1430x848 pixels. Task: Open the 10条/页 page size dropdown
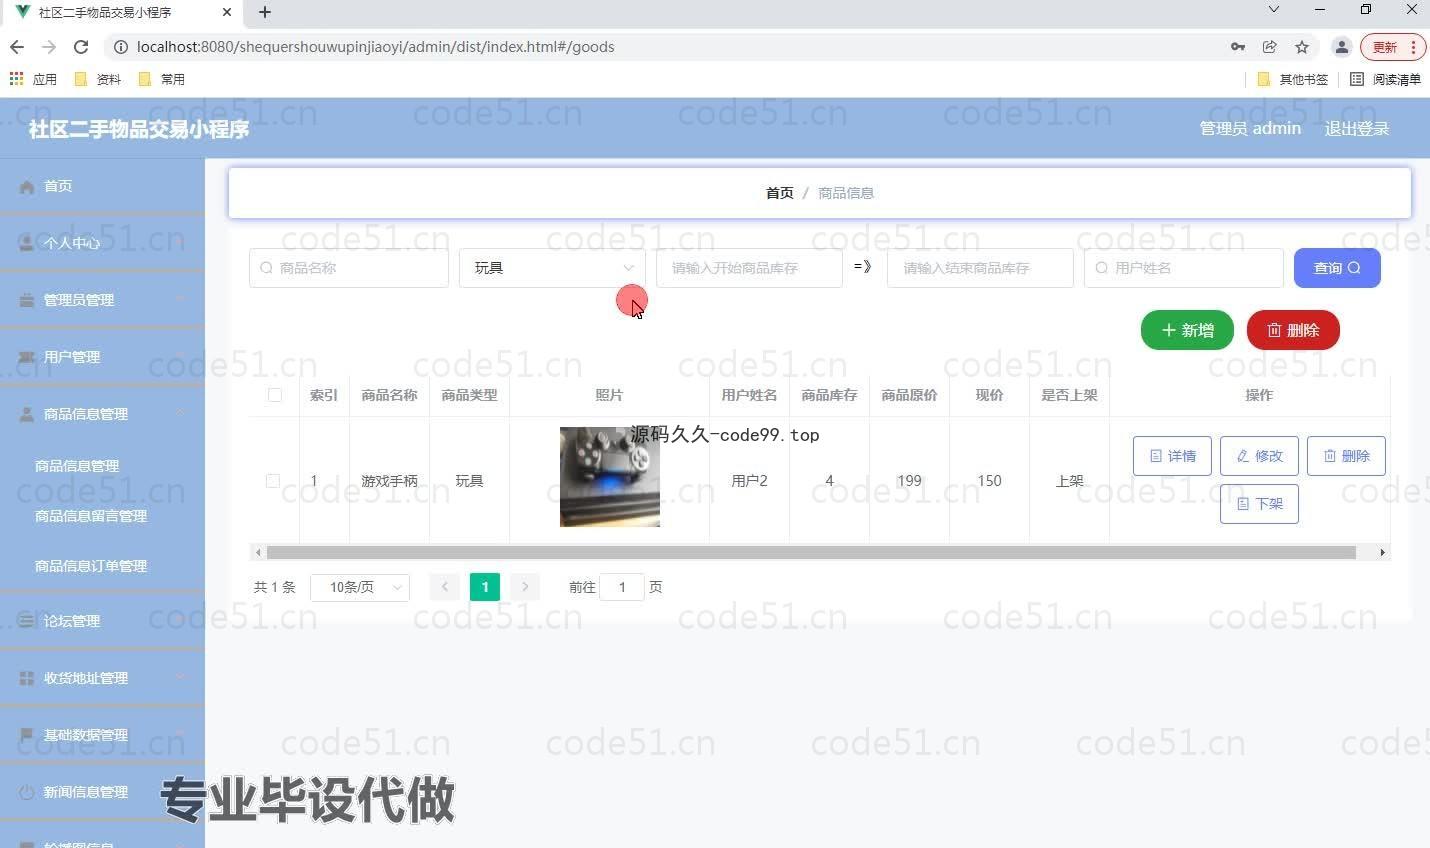click(360, 587)
